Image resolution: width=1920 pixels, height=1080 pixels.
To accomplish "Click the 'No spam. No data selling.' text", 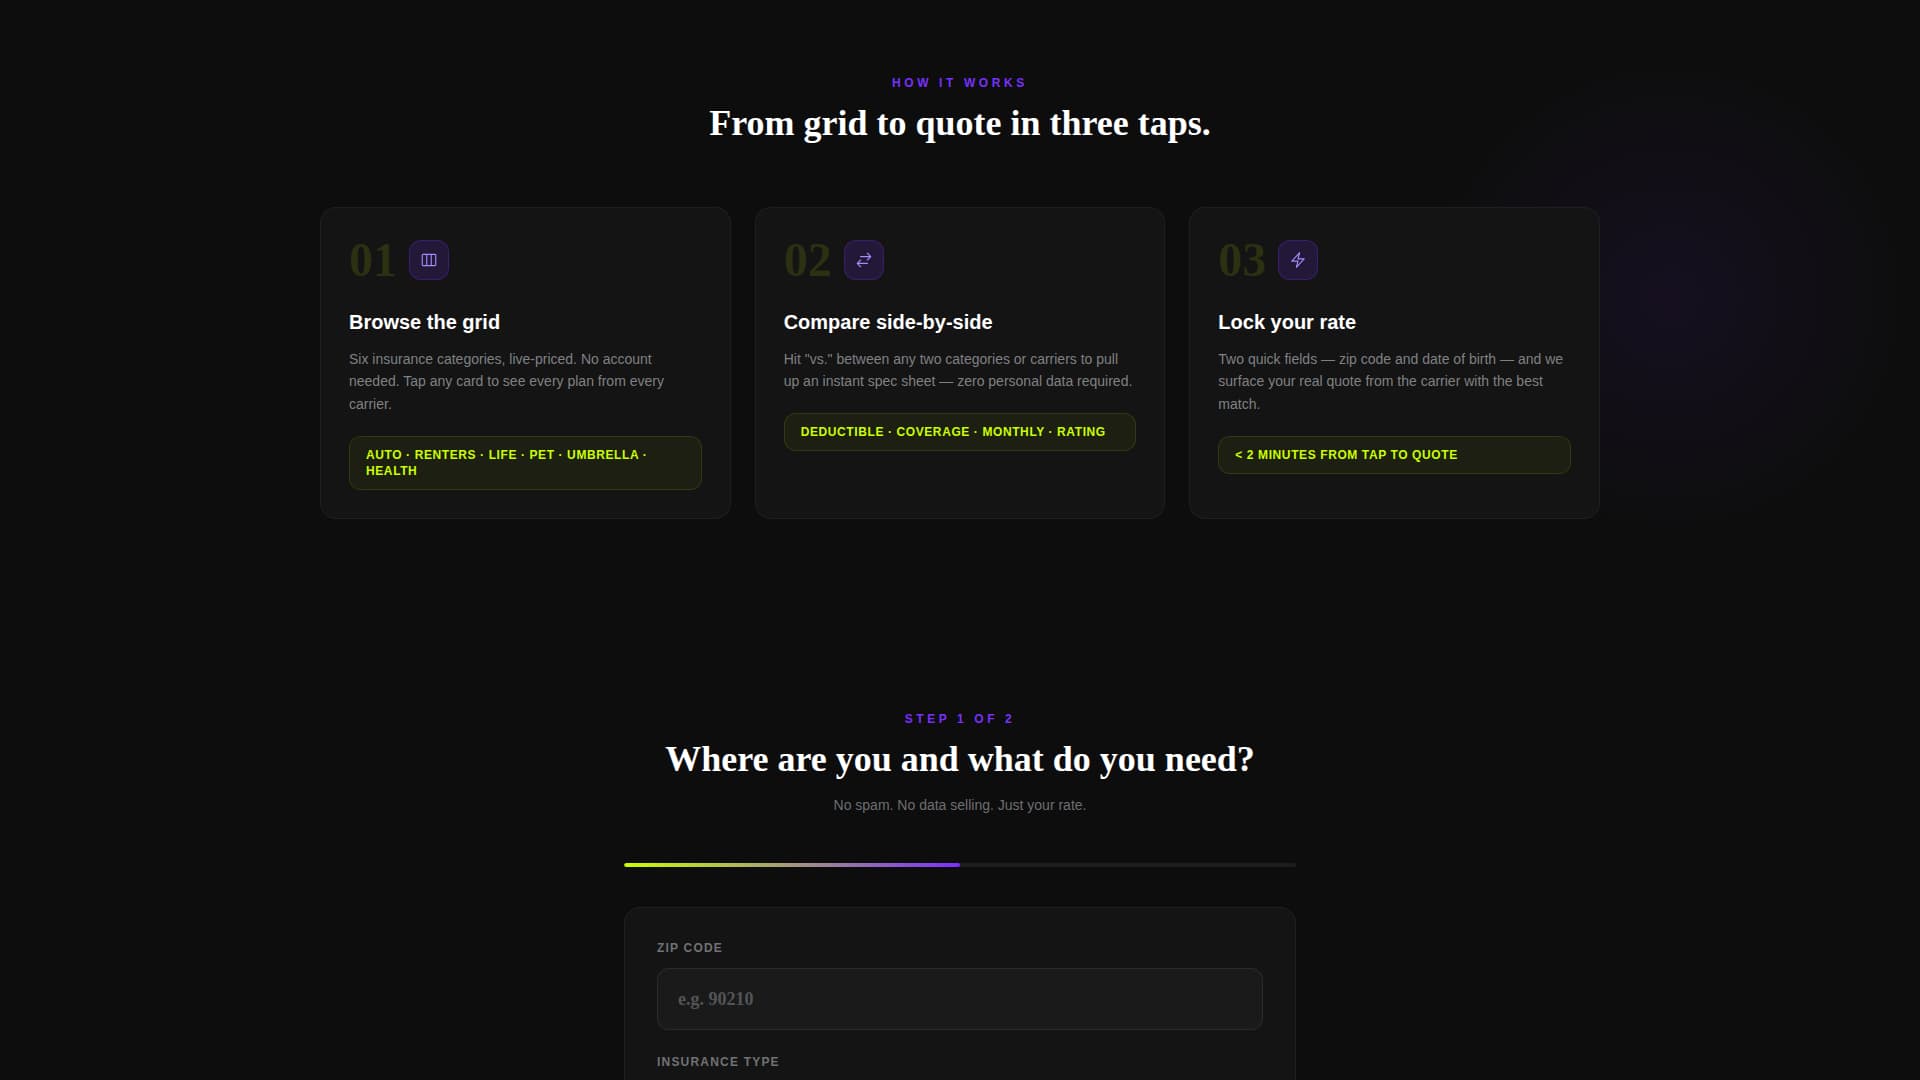I will (x=959, y=804).
